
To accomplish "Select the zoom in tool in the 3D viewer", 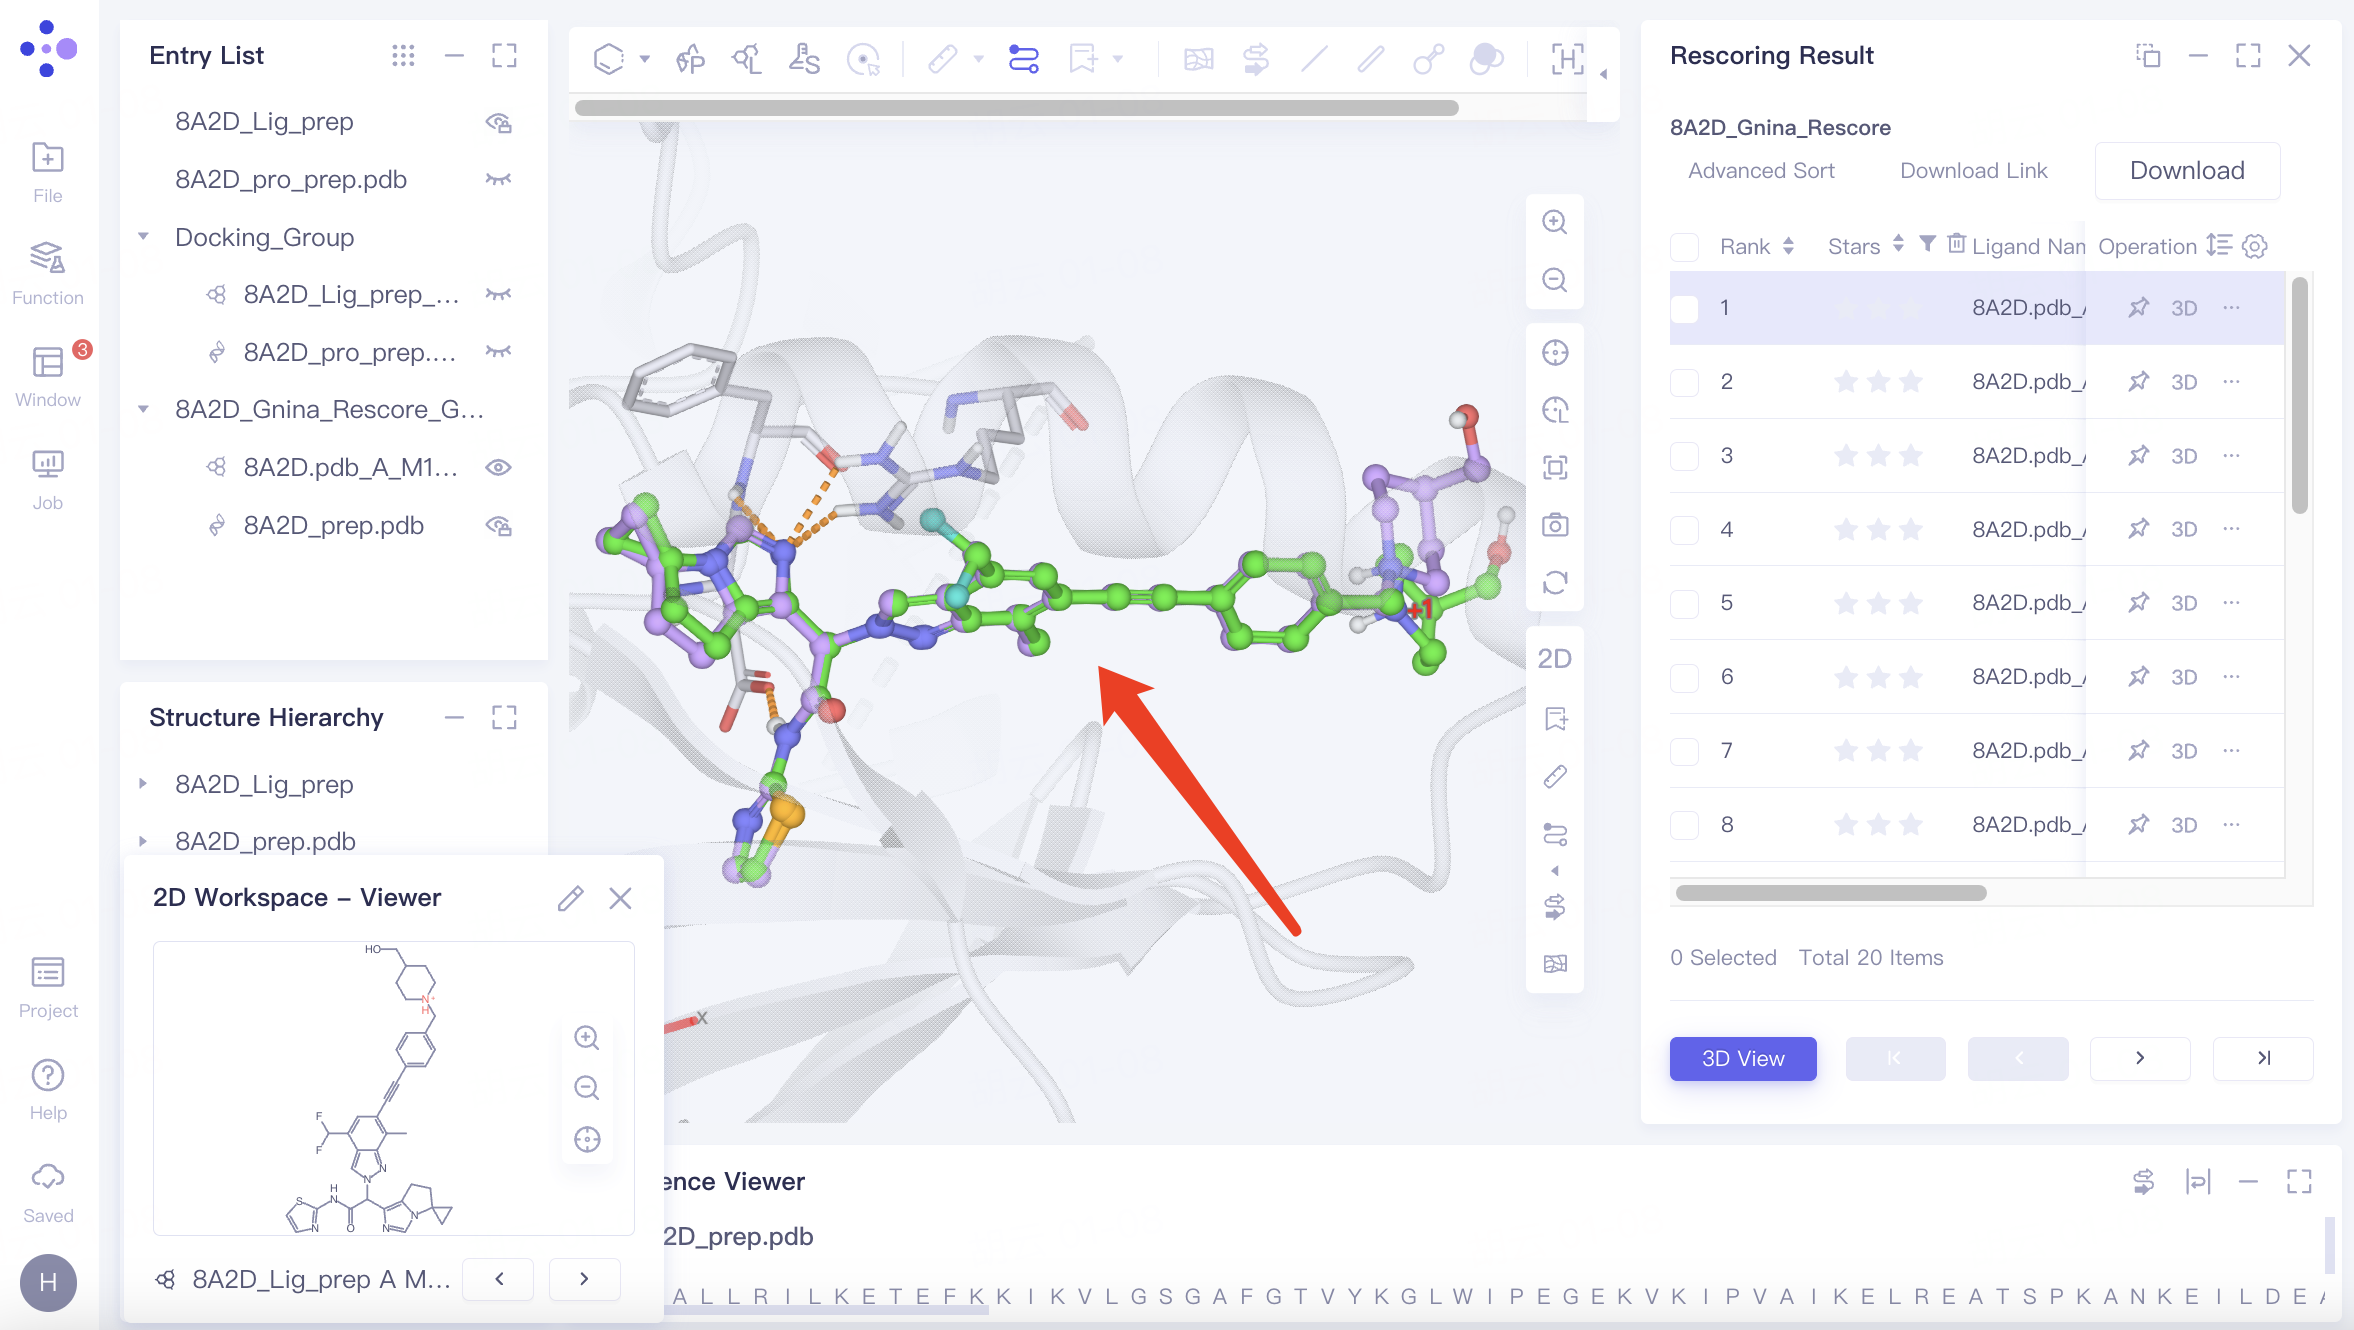I will pyautogui.click(x=1554, y=222).
